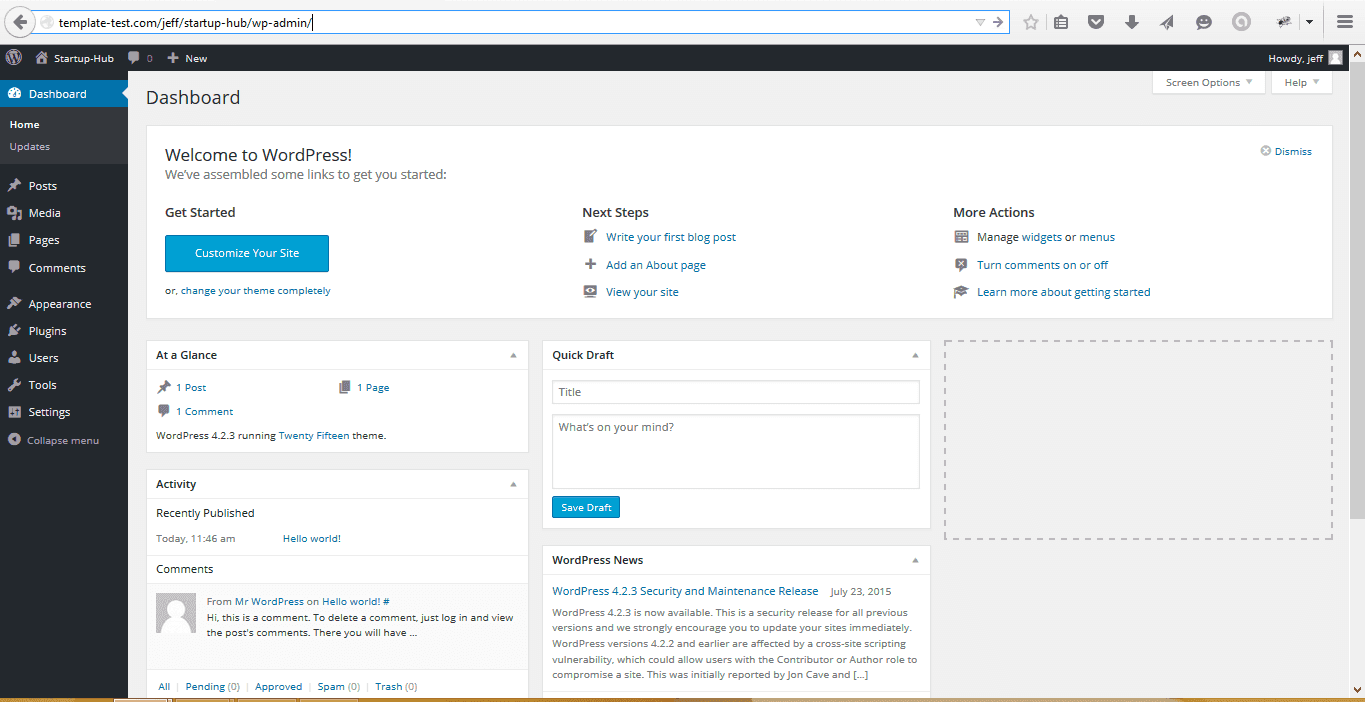
Task: Open the Help dropdown tab
Action: [x=1301, y=83]
